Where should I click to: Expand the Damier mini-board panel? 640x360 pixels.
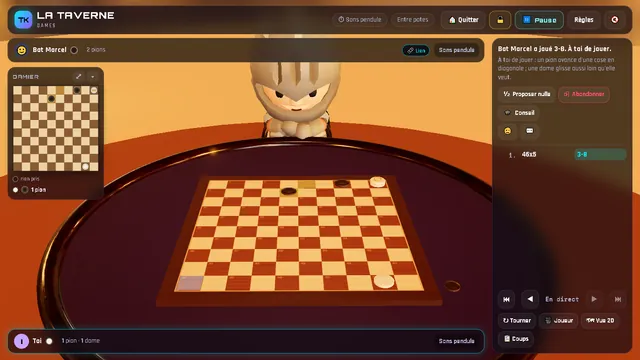[78, 76]
